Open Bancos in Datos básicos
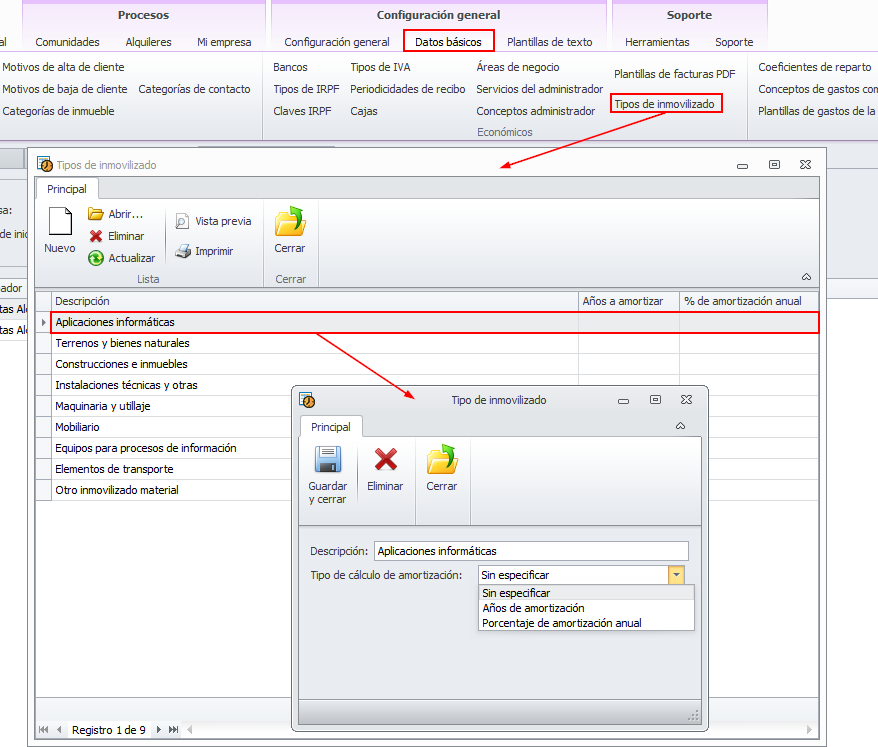Viewport: 878px width, 747px height. (290, 67)
